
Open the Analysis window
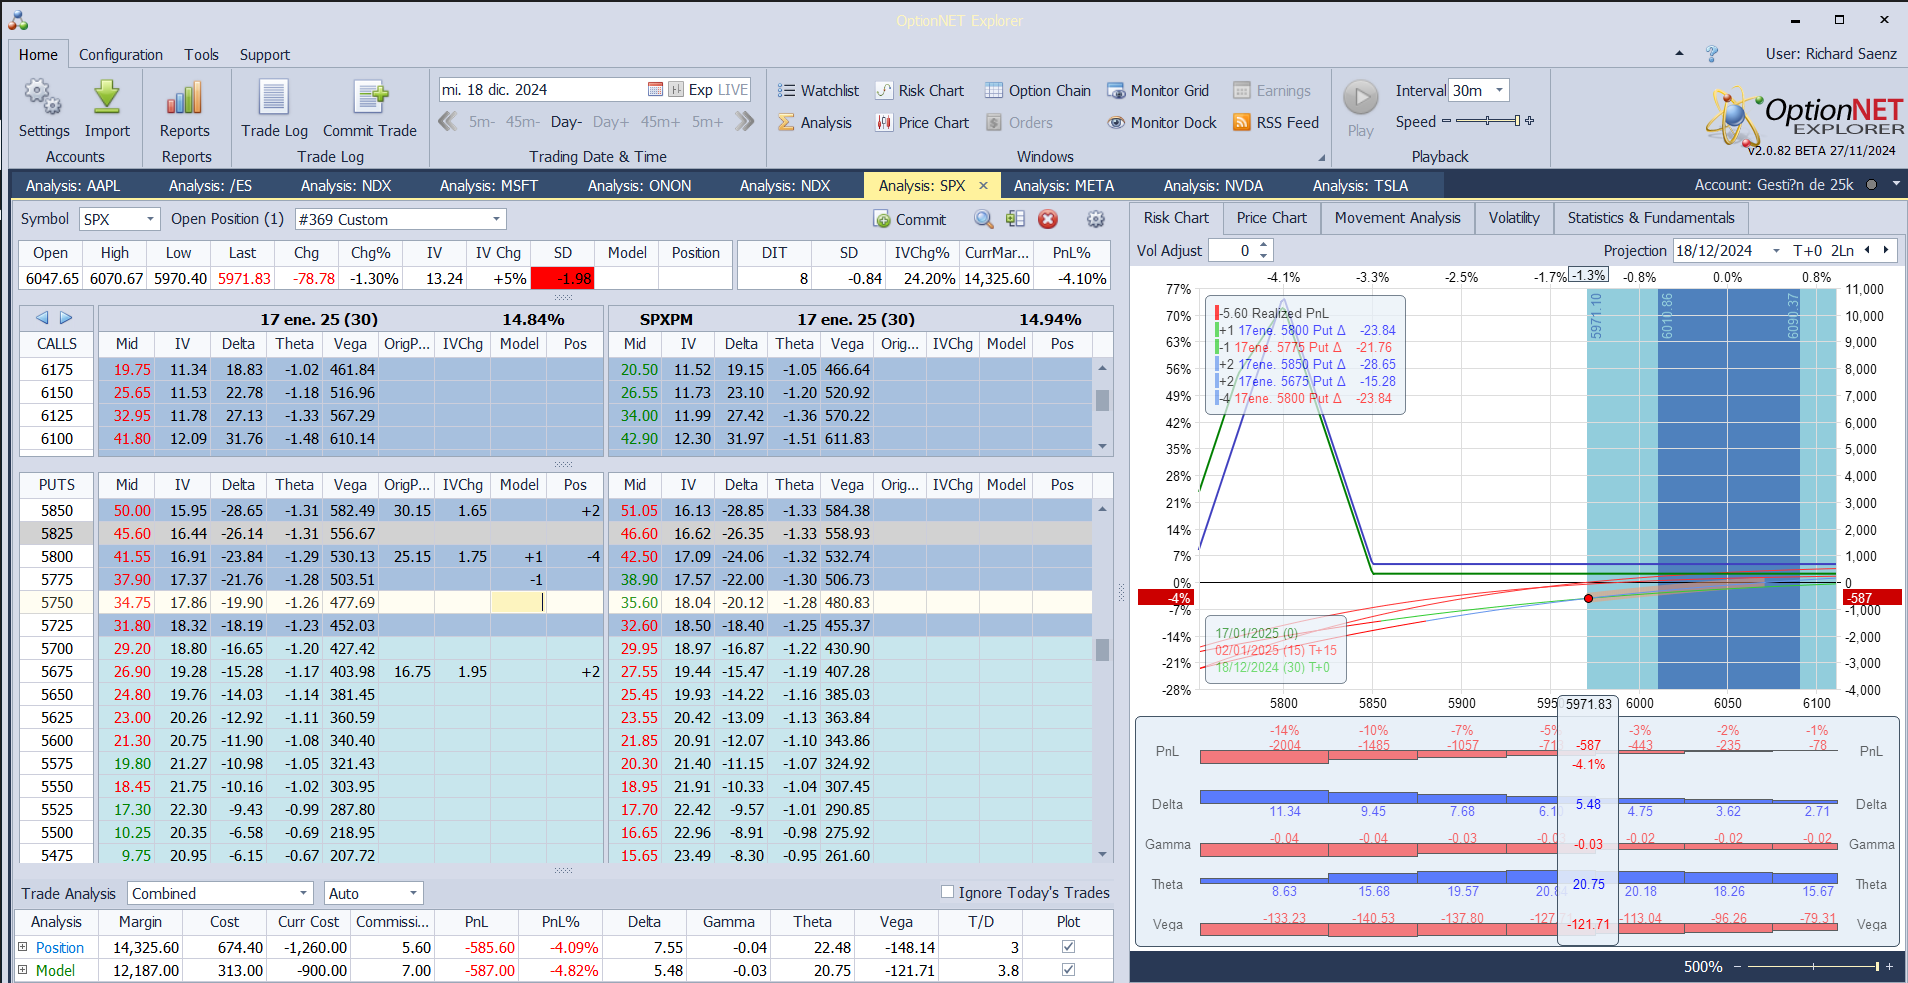click(815, 123)
